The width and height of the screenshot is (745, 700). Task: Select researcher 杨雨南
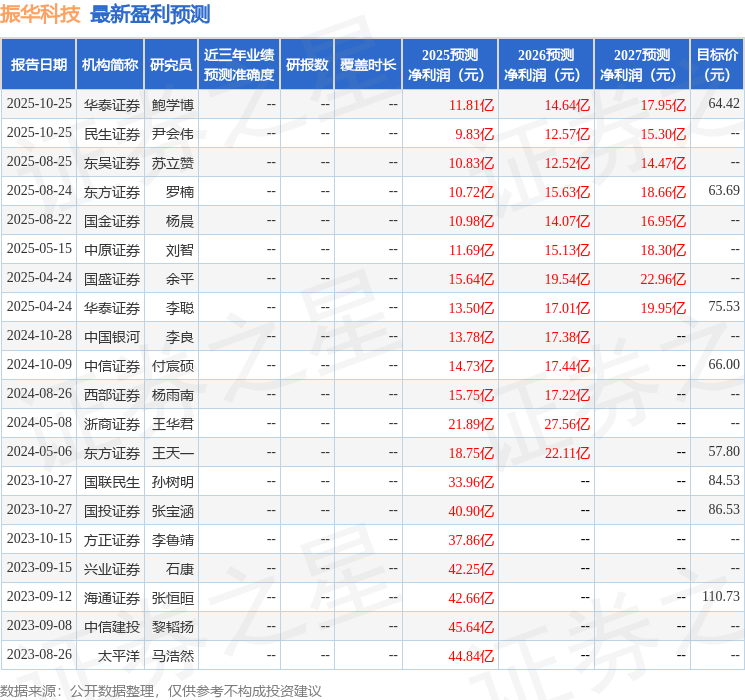click(x=172, y=395)
